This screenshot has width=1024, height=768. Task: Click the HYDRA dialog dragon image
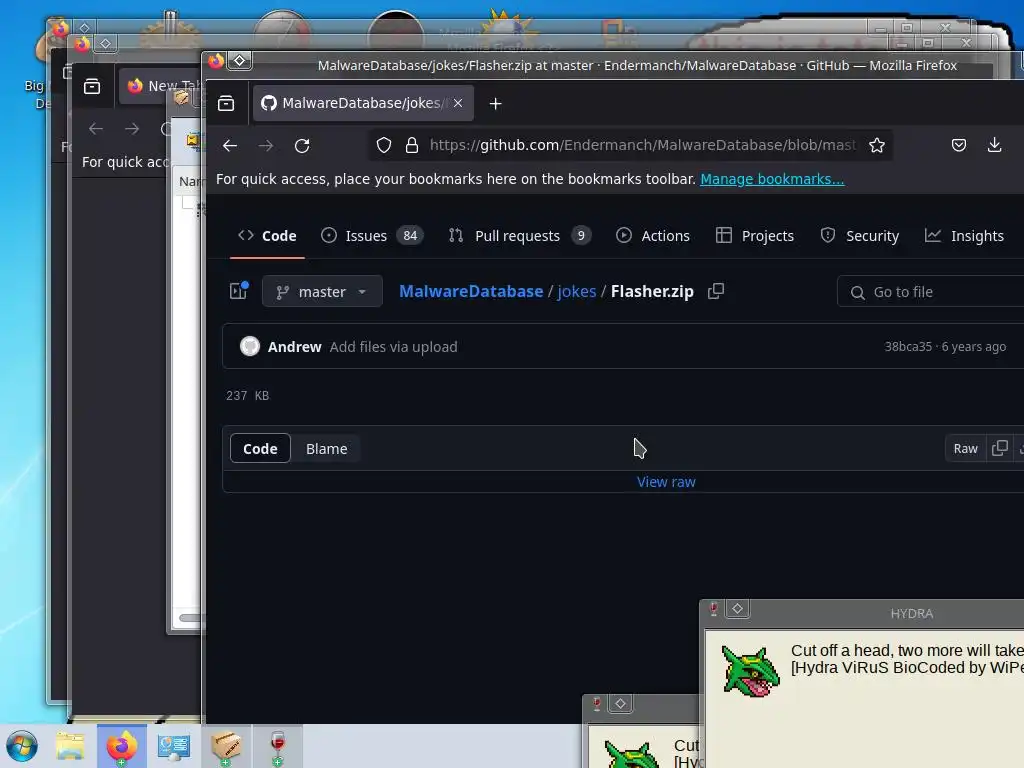(750, 670)
